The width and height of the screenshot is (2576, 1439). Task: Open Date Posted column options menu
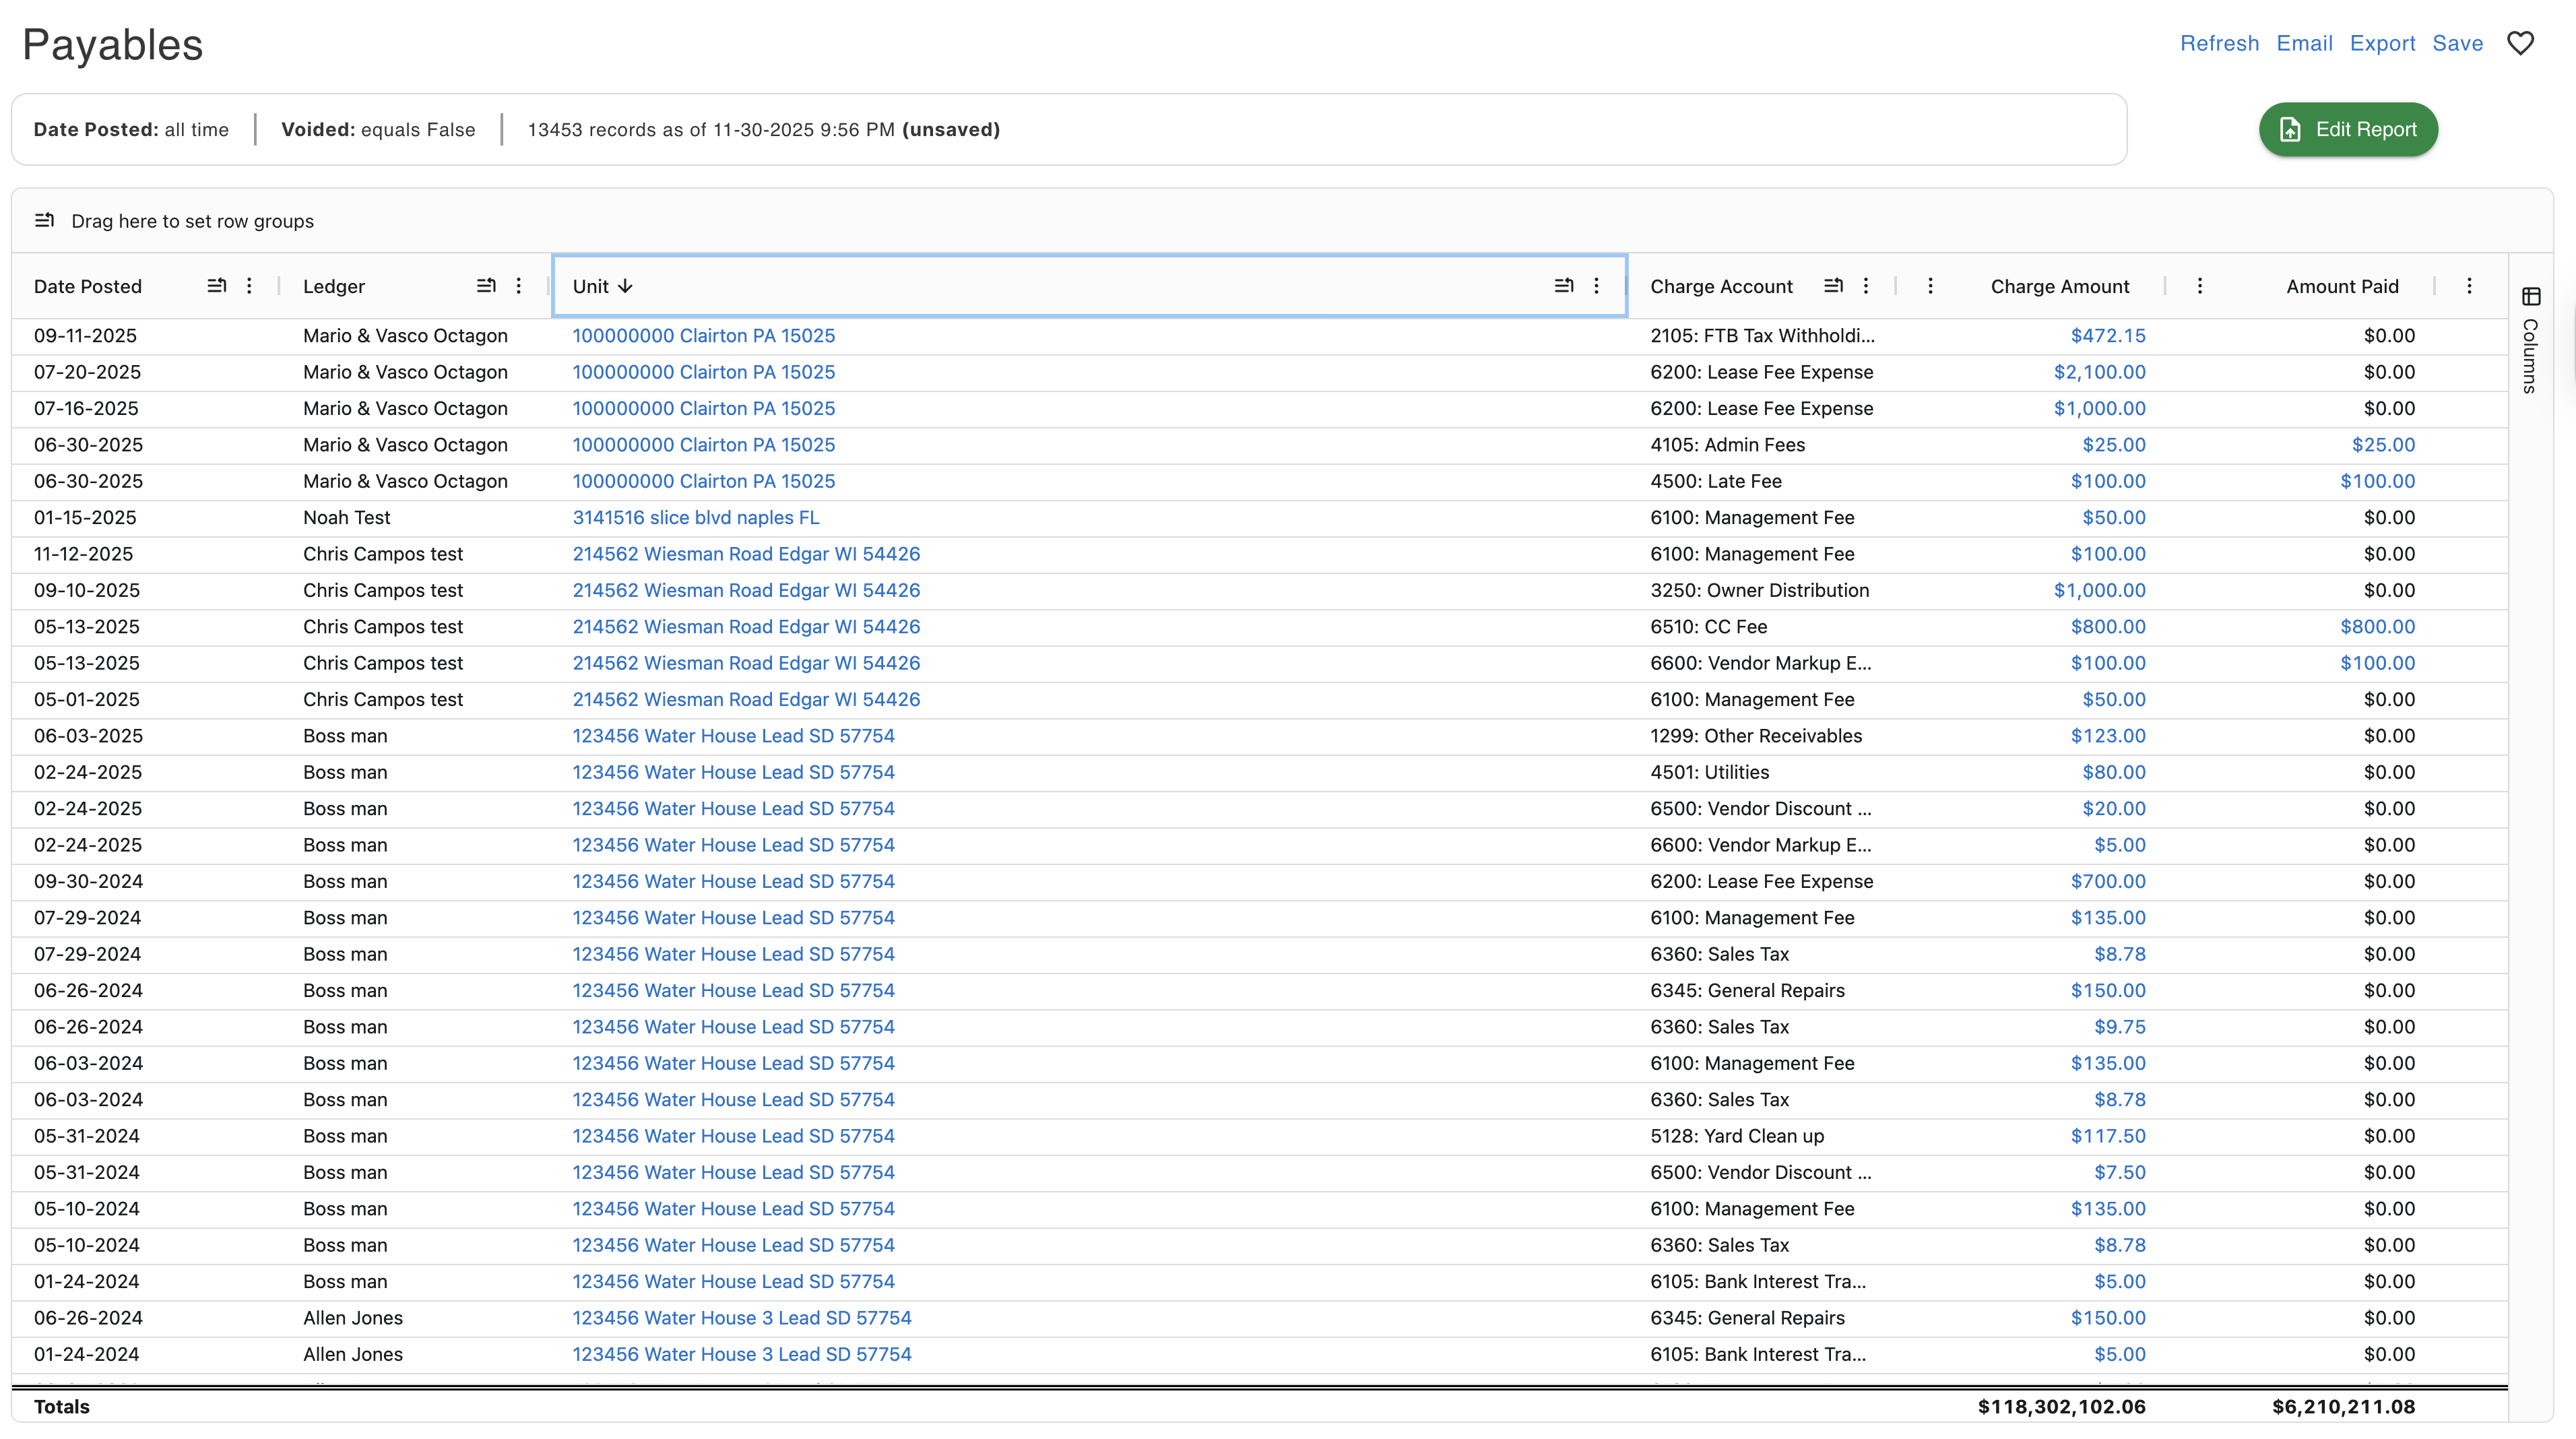249,286
